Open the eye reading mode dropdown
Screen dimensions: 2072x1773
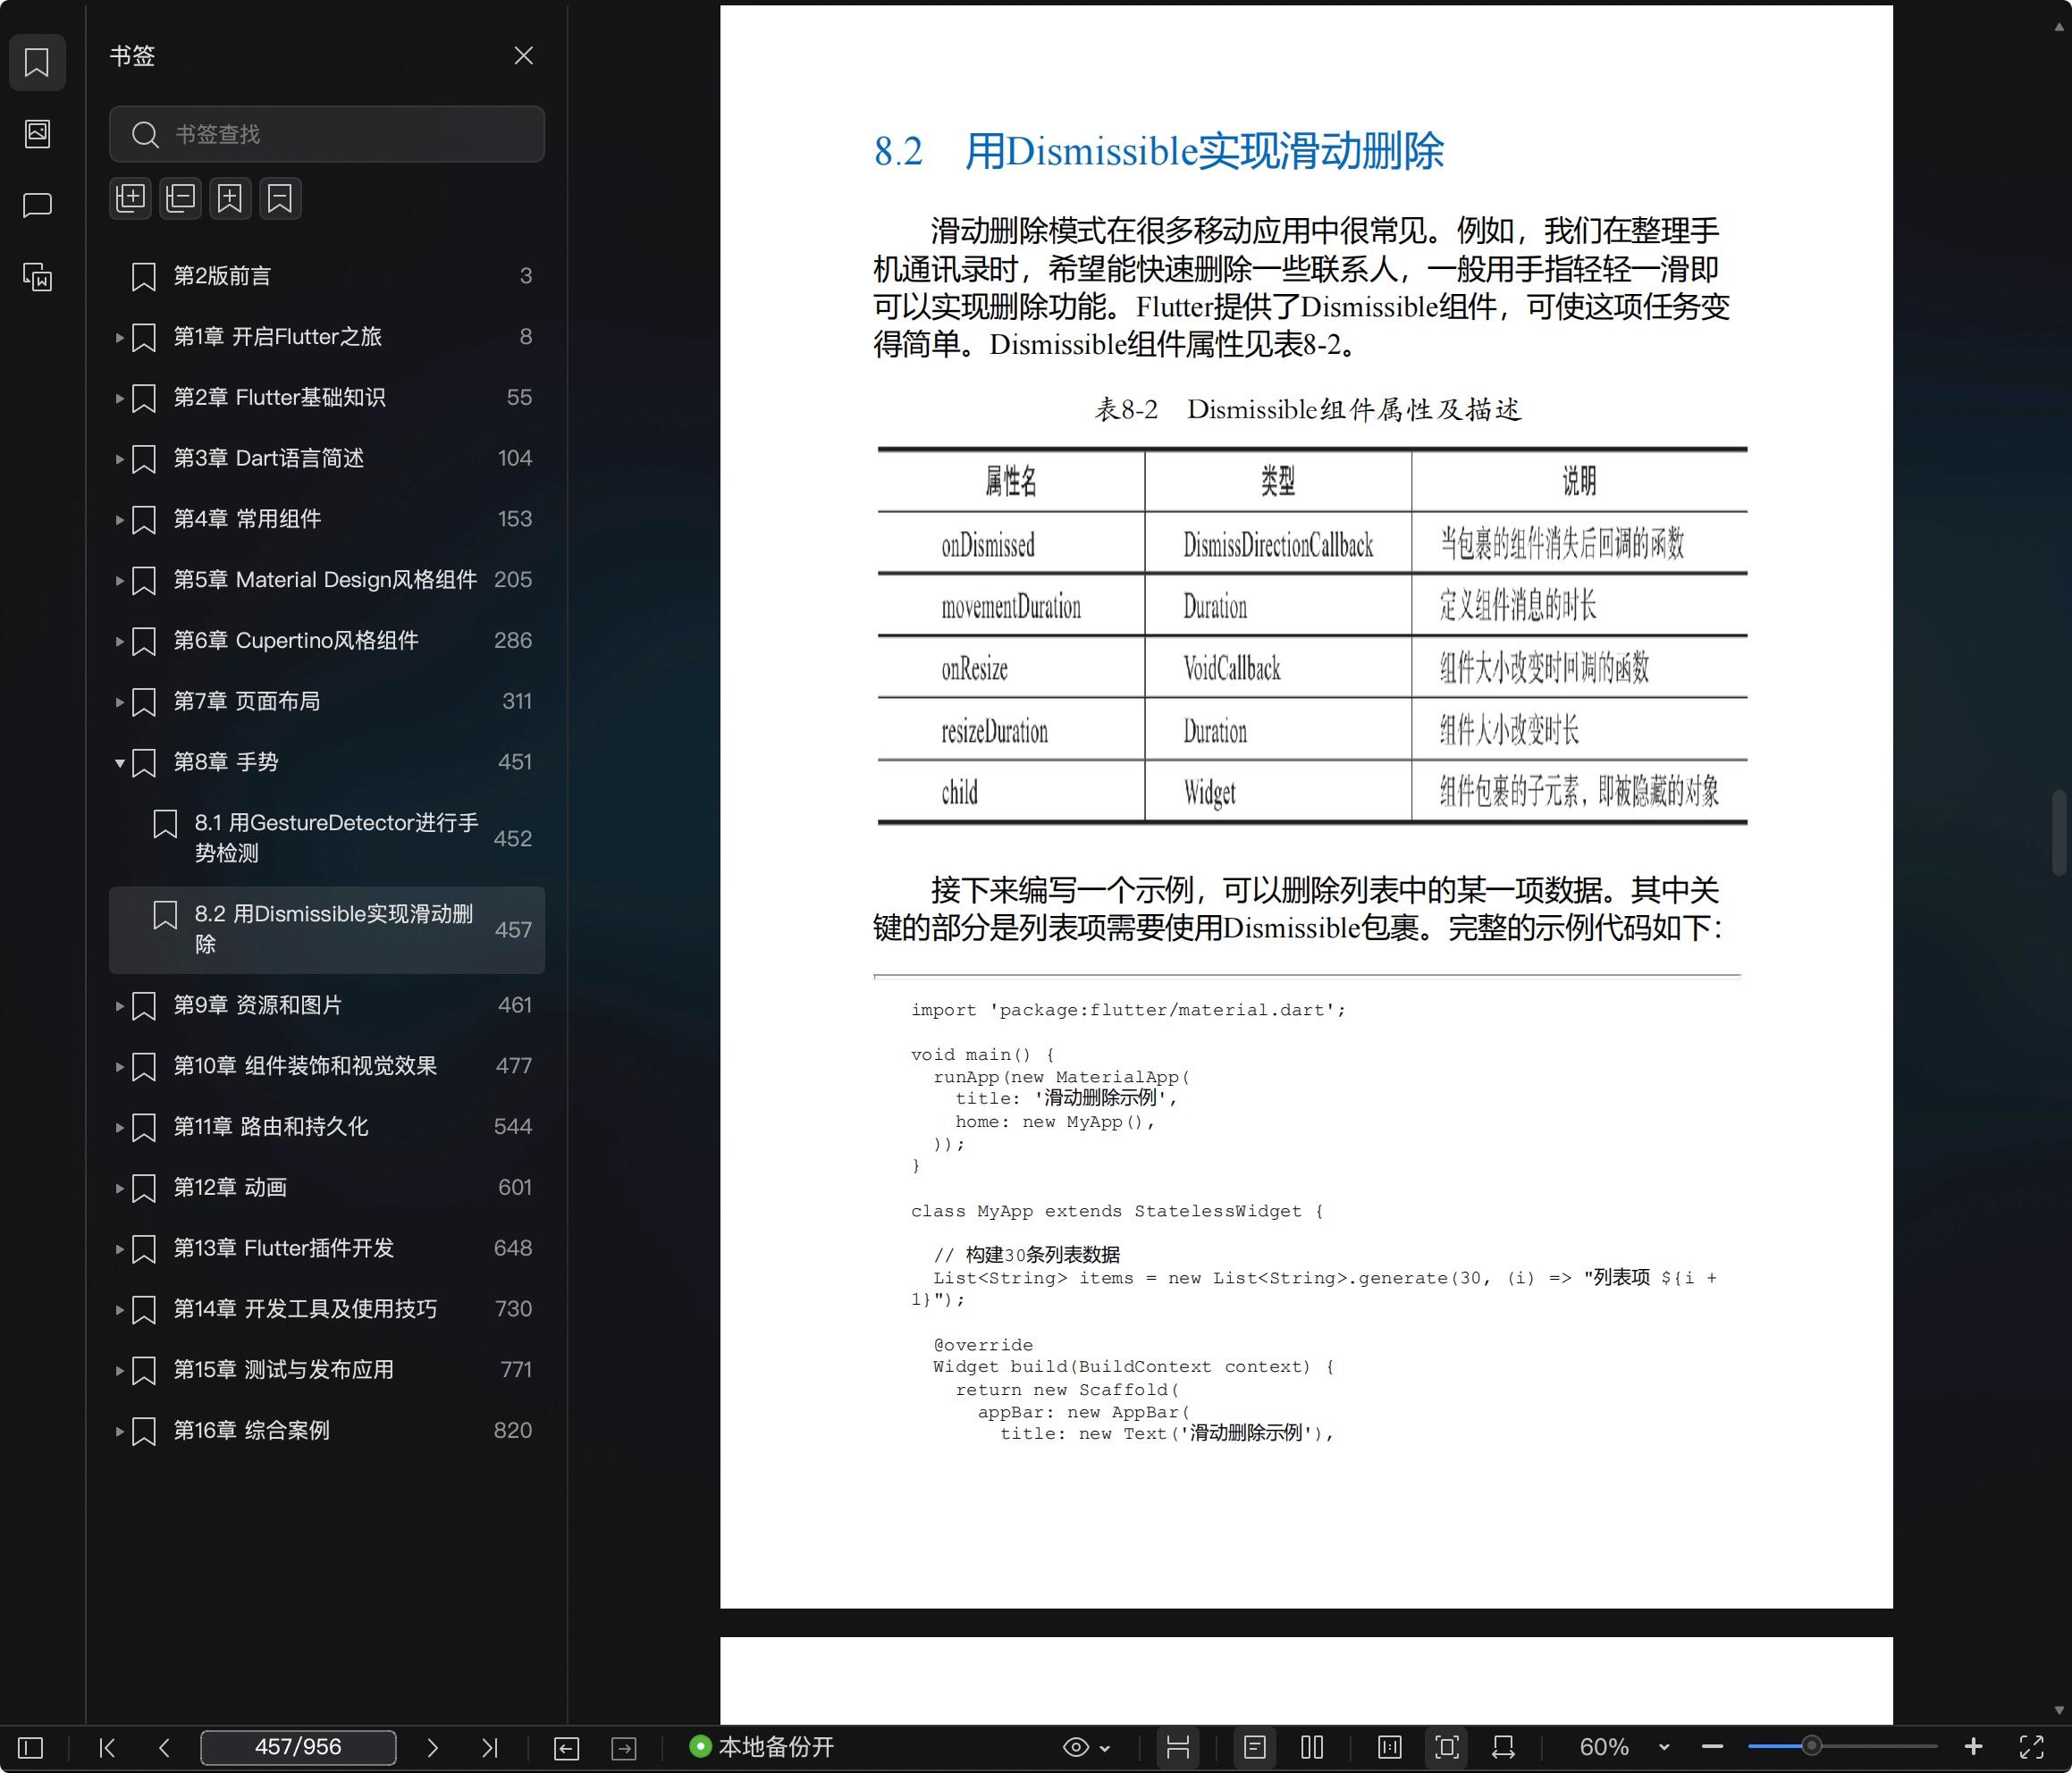(x=1086, y=1747)
